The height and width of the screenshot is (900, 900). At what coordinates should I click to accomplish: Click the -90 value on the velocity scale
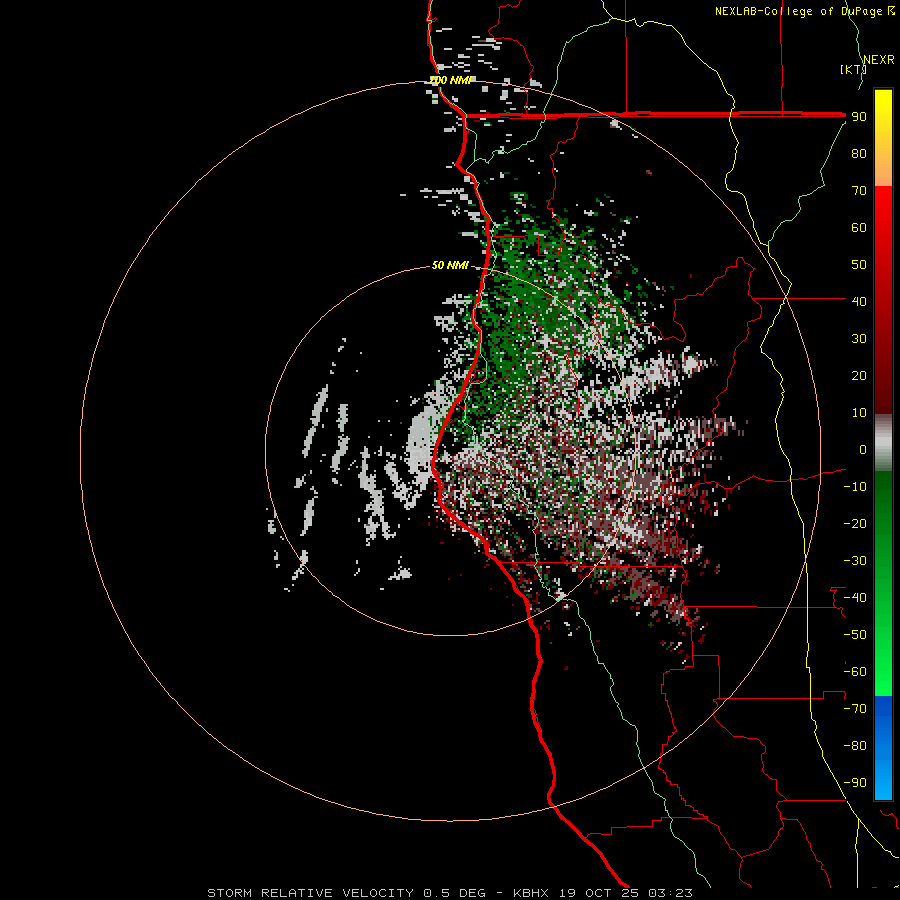tap(855, 783)
